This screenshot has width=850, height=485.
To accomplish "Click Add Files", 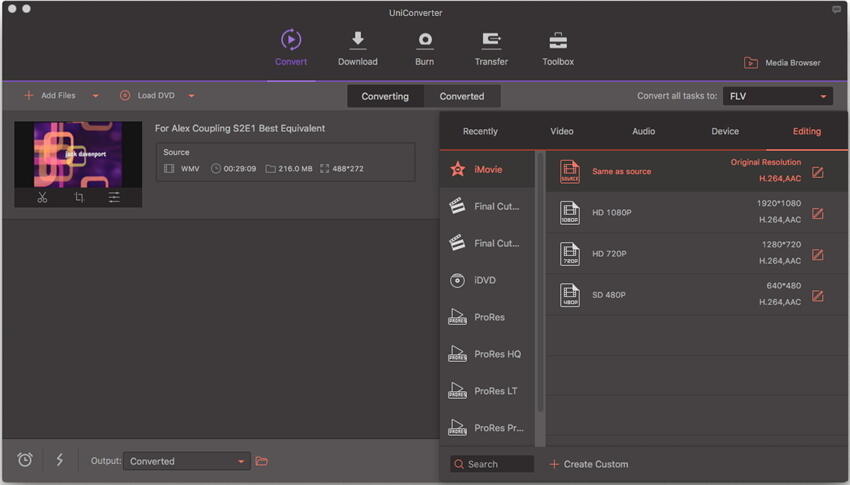I will [50, 95].
